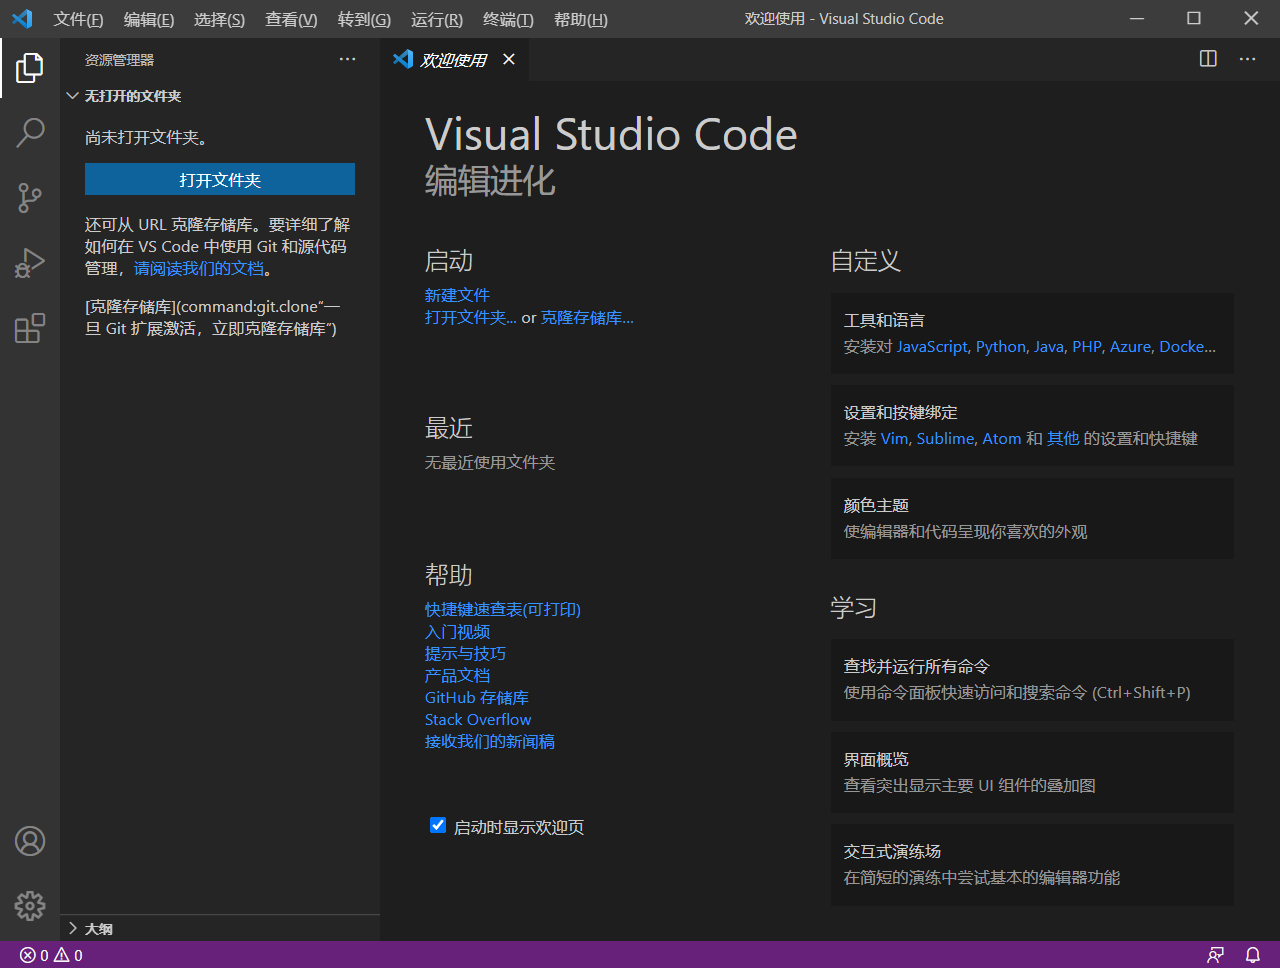
Task: Click the split editor icon
Action: coord(1208,59)
